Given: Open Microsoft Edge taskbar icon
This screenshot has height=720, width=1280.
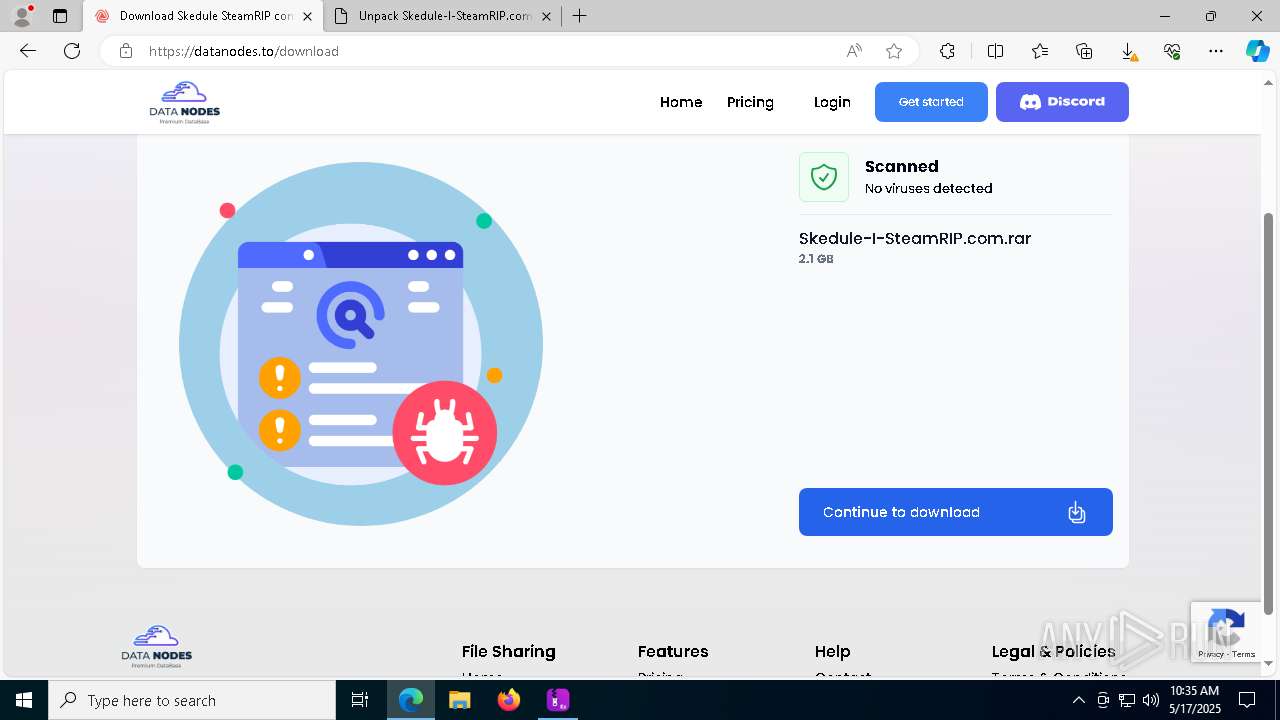Looking at the screenshot, I should [x=411, y=700].
